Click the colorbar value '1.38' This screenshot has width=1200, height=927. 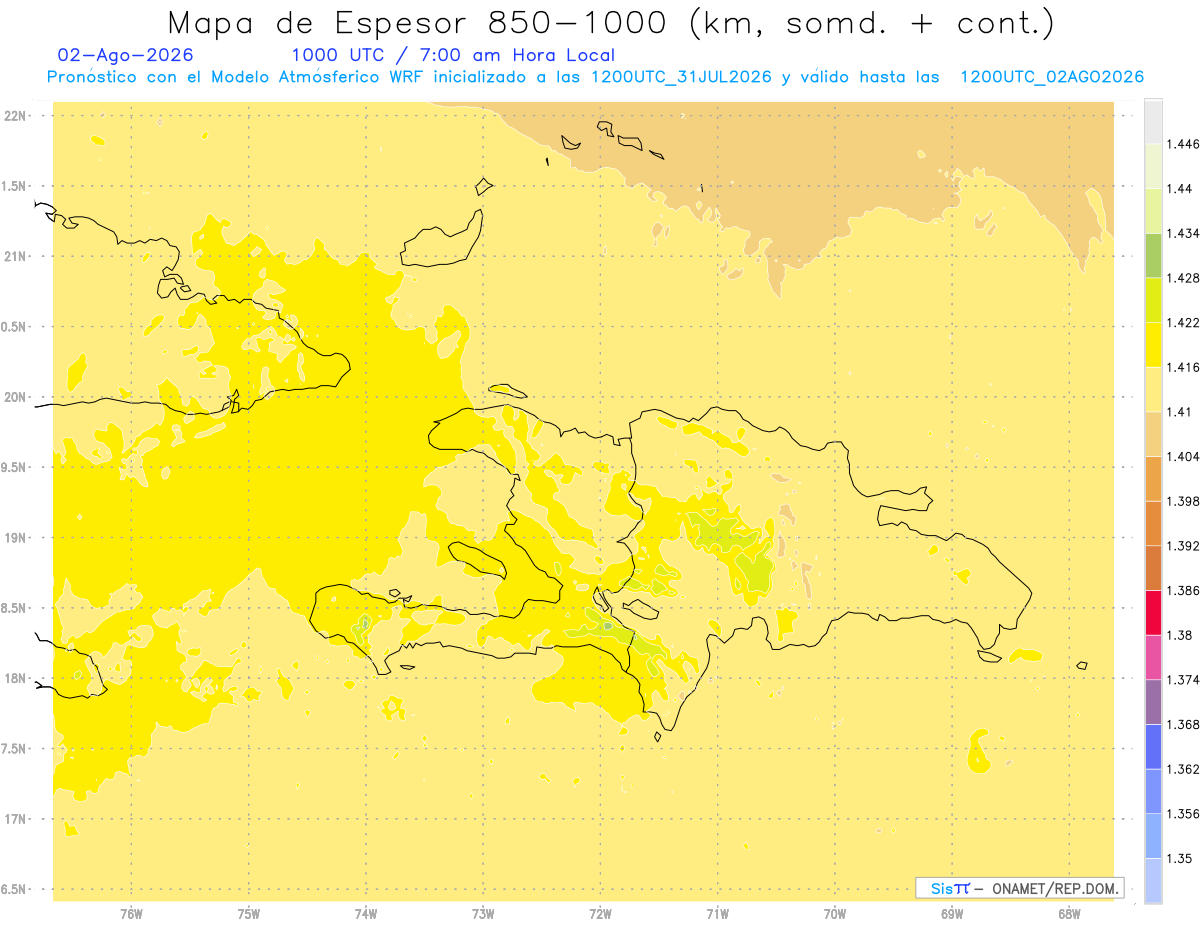[x=1181, y=635]
